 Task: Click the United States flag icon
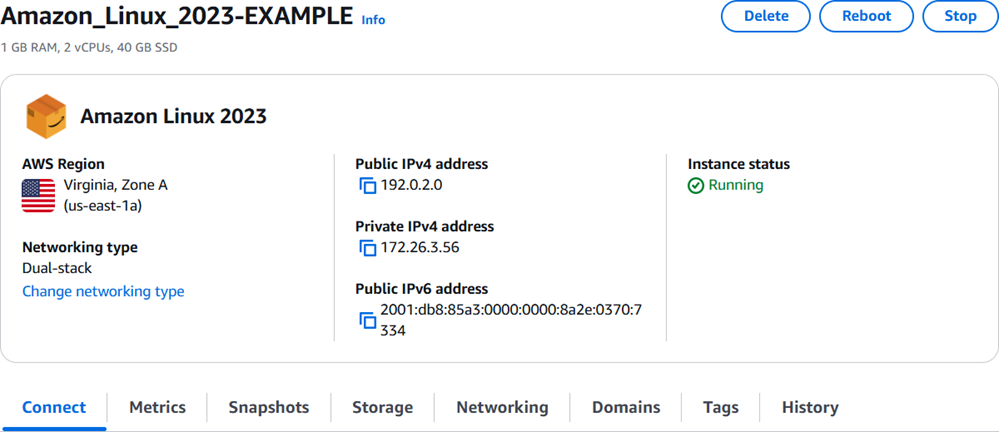pos(38,196)
